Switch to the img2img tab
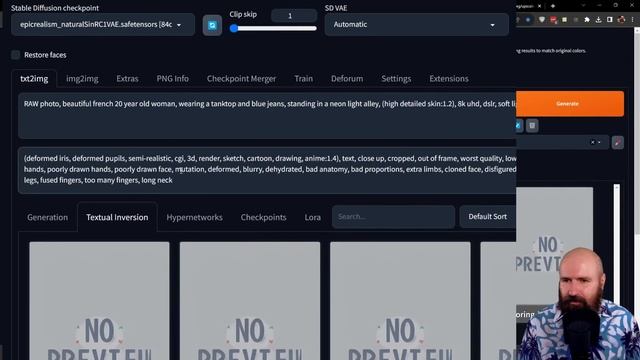 (x=82, y=79)
